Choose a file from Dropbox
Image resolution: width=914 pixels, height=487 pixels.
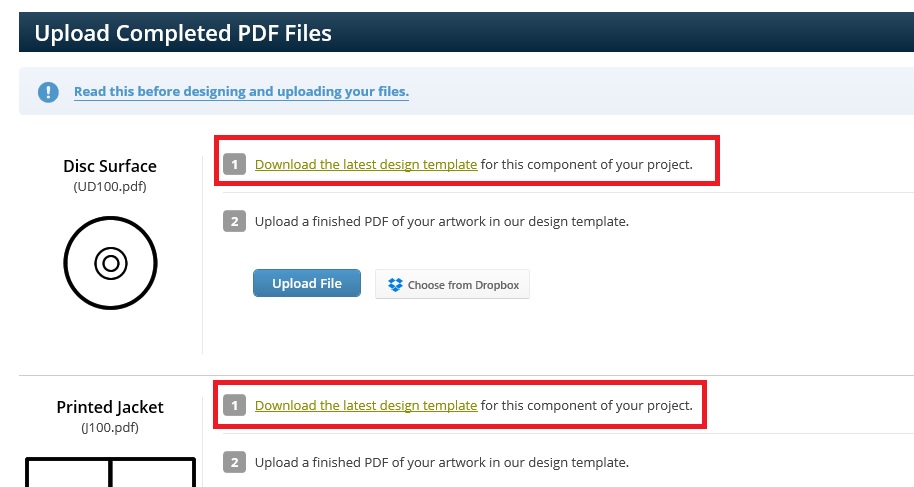(452, 285)
